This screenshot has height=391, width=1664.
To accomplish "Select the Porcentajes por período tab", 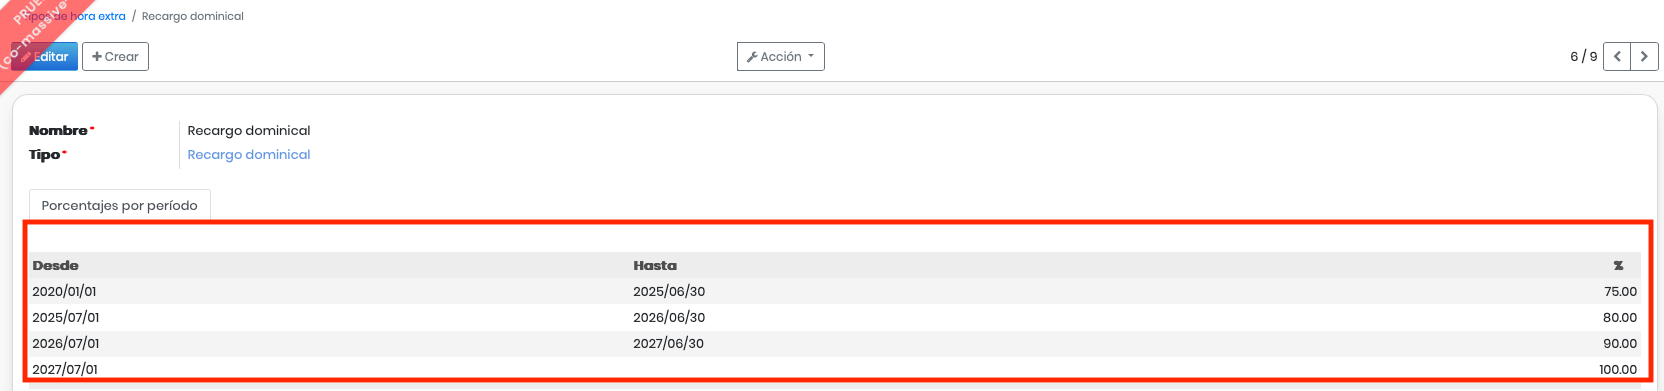I will (120, 205).
